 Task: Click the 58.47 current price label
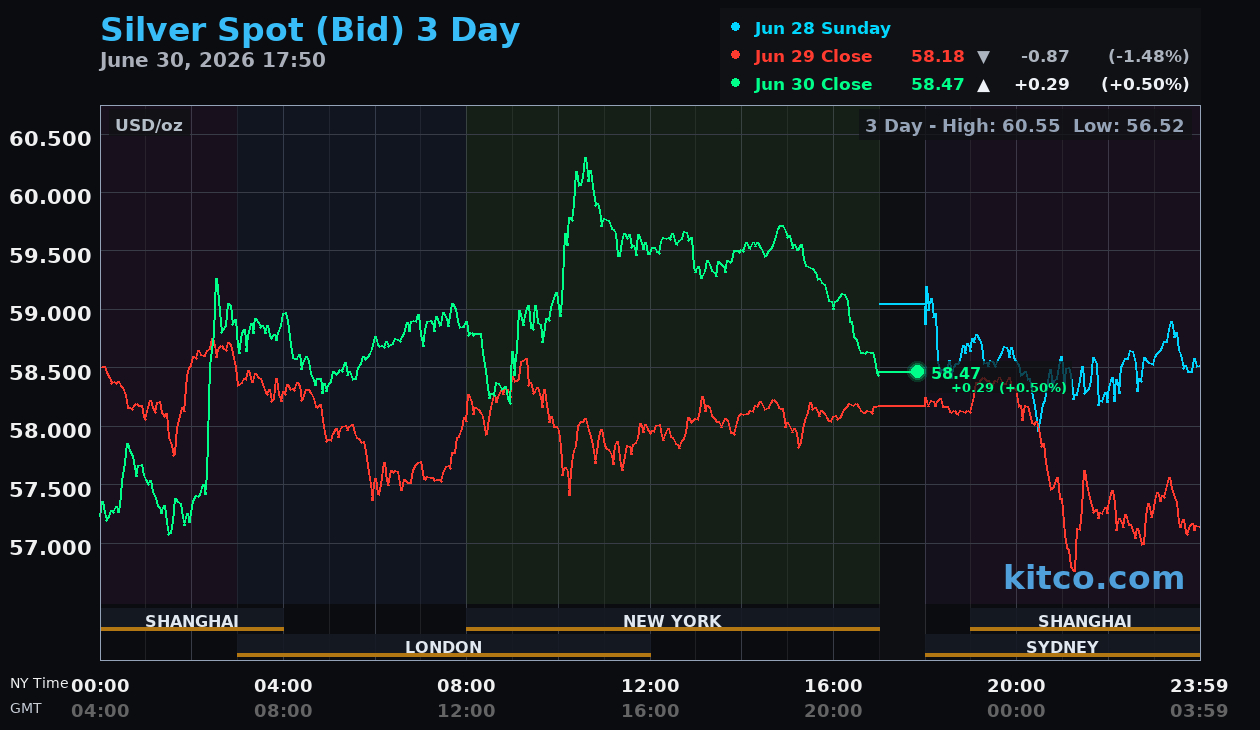[956, 373]
